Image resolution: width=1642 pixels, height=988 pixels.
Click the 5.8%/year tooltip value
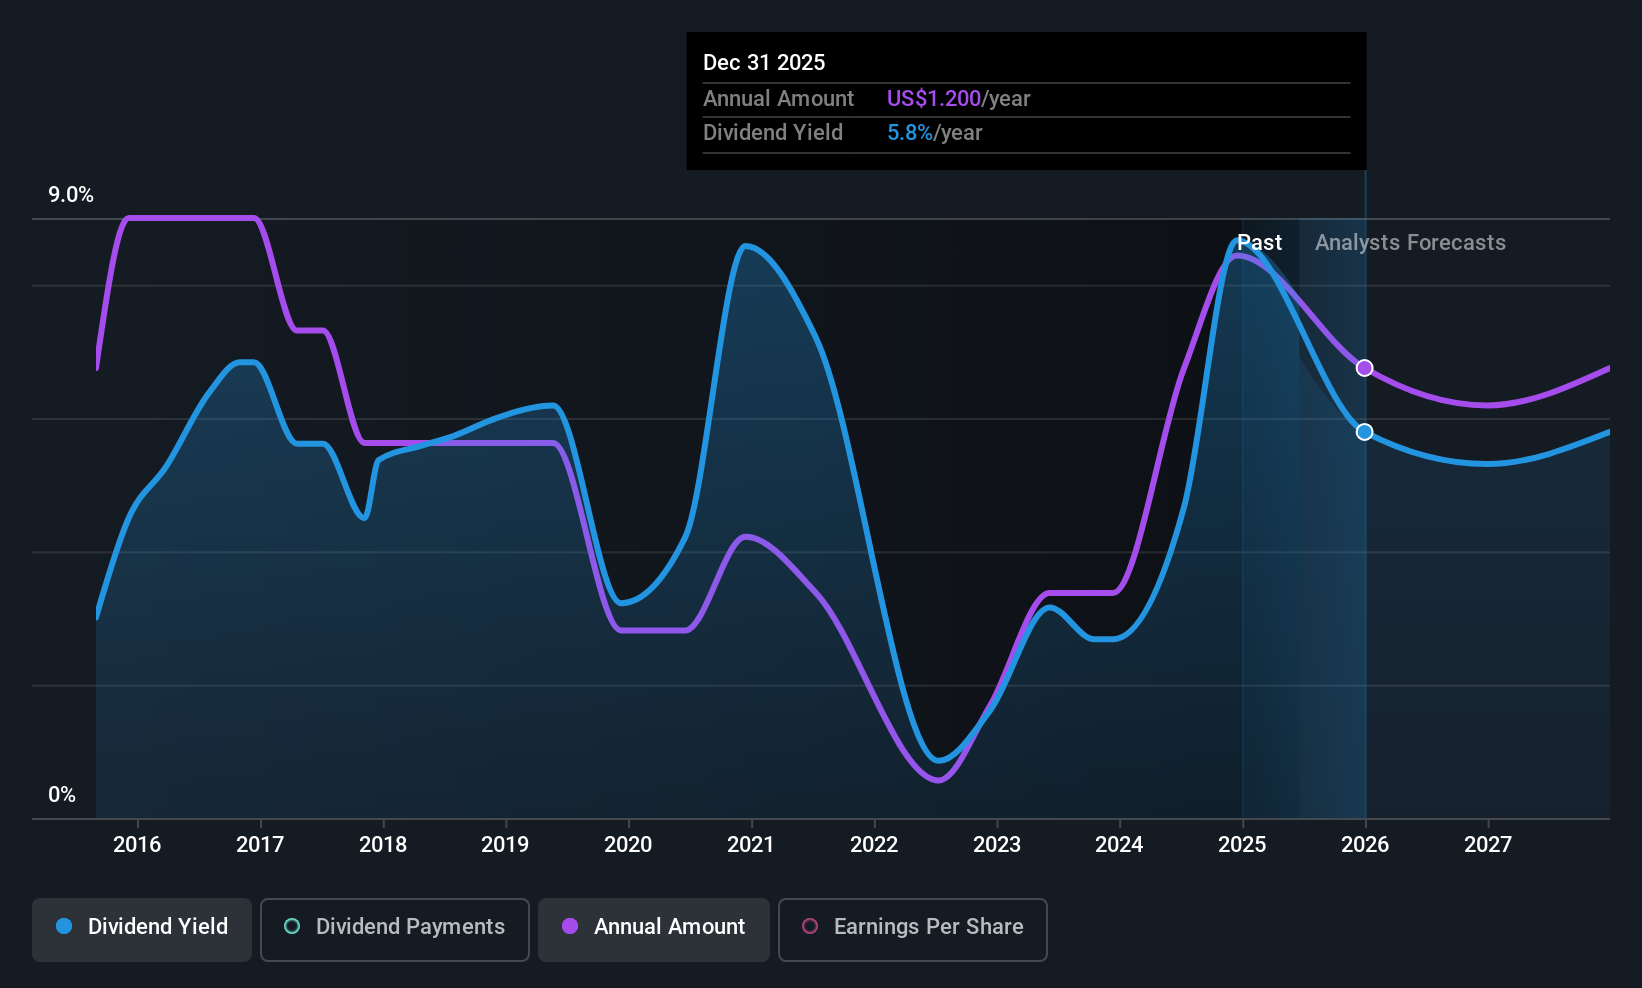pos(935,133)
